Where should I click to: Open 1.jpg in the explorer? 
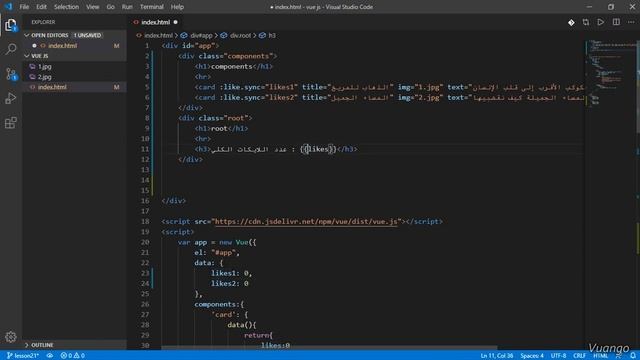click(44, 67)
